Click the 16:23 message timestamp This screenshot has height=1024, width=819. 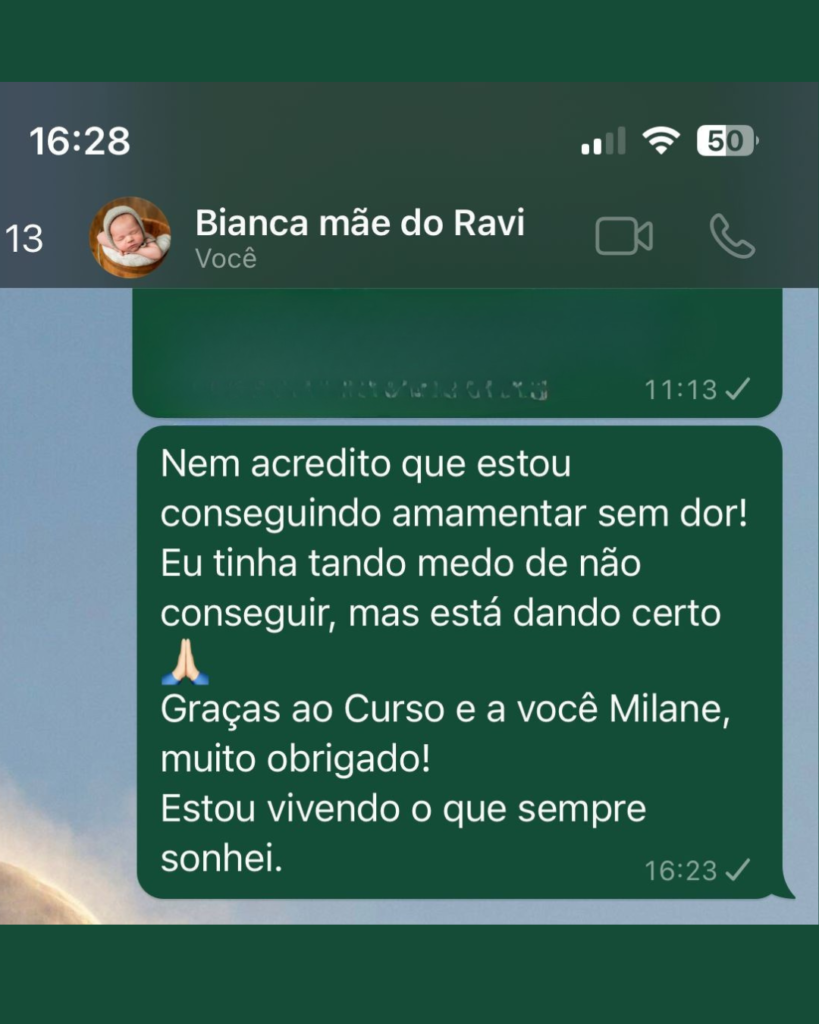681,871
